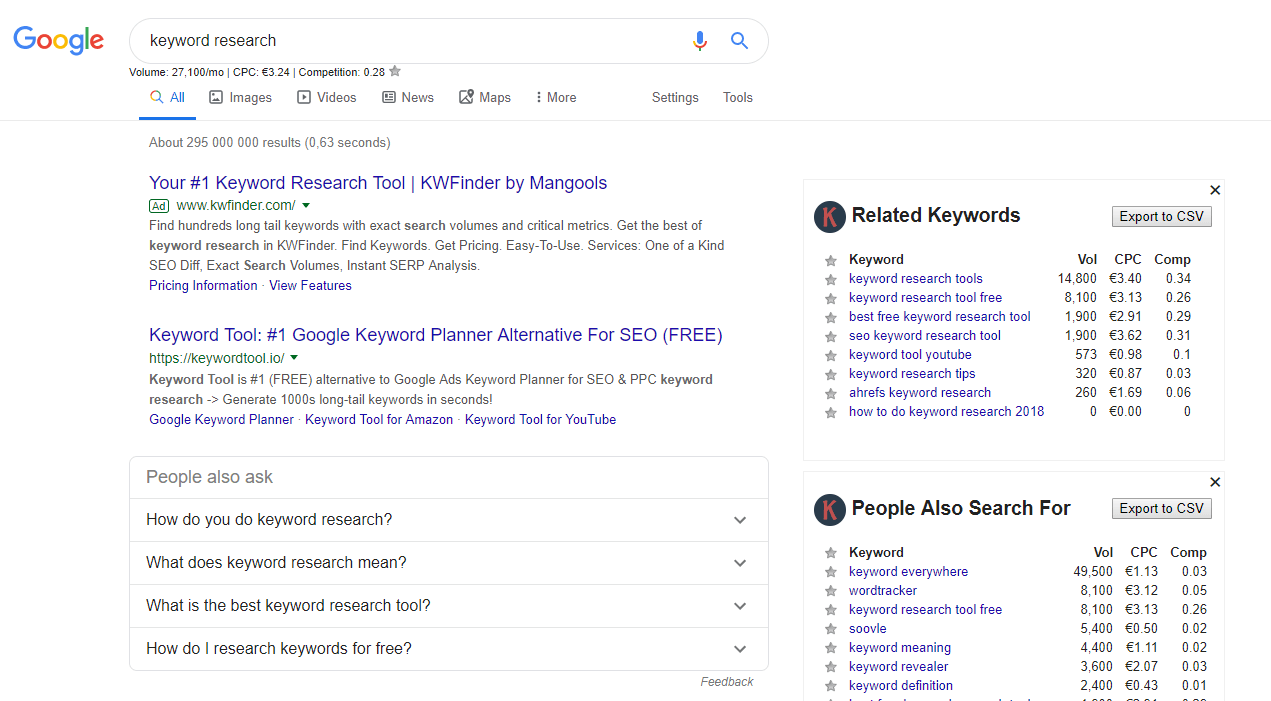
Task: Open the Google Keyword Planner sitelink
Action: 222,420
